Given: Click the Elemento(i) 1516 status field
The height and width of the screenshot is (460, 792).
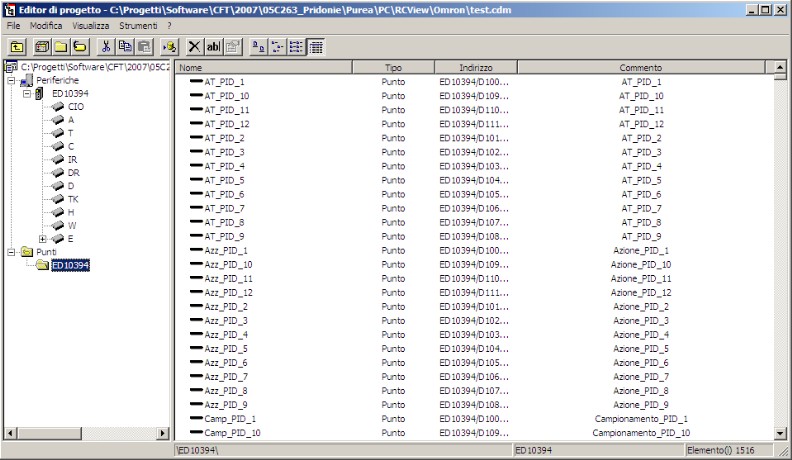Looking at the screenshot, I should [727, 450].
